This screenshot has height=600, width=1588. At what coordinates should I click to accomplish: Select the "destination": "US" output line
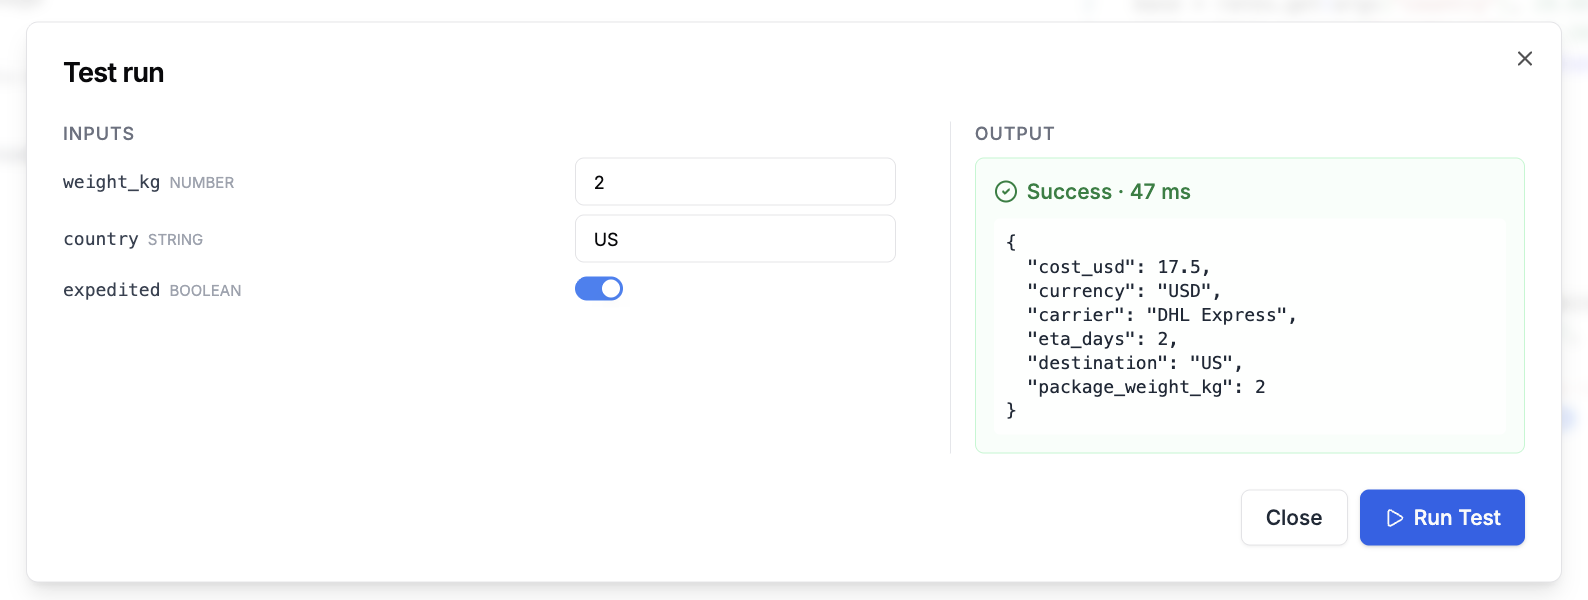tap(1135, 363)
